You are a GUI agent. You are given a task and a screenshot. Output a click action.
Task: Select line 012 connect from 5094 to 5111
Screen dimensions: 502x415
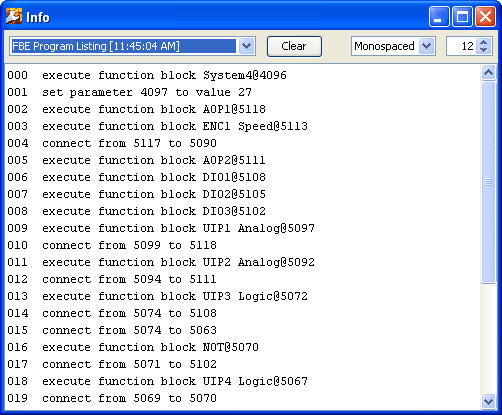pos(112,279)
